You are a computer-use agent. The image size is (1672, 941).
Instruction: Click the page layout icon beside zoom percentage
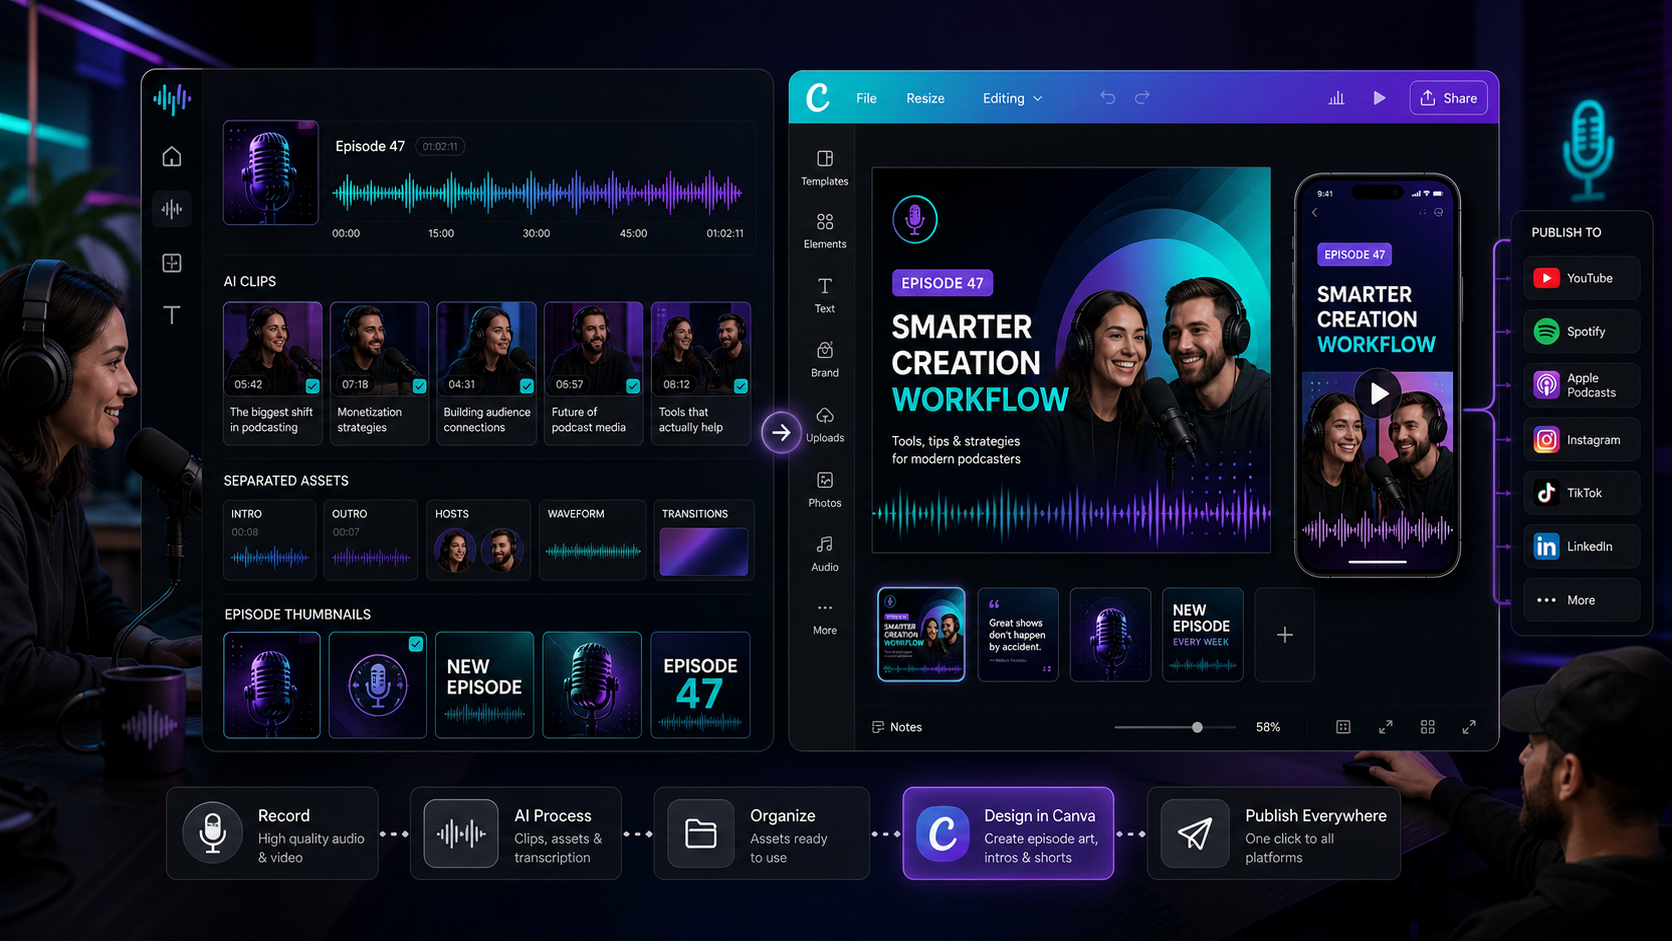coord(1343,727)
